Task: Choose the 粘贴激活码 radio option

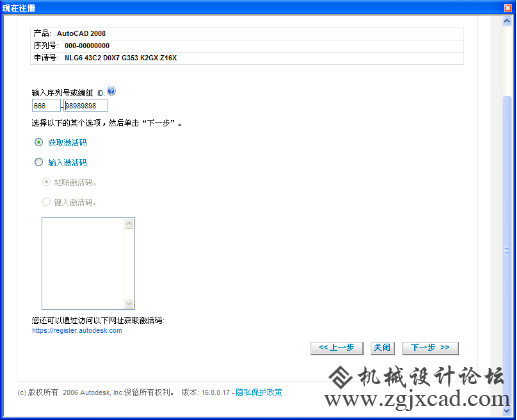Action: tap(46, 182)
